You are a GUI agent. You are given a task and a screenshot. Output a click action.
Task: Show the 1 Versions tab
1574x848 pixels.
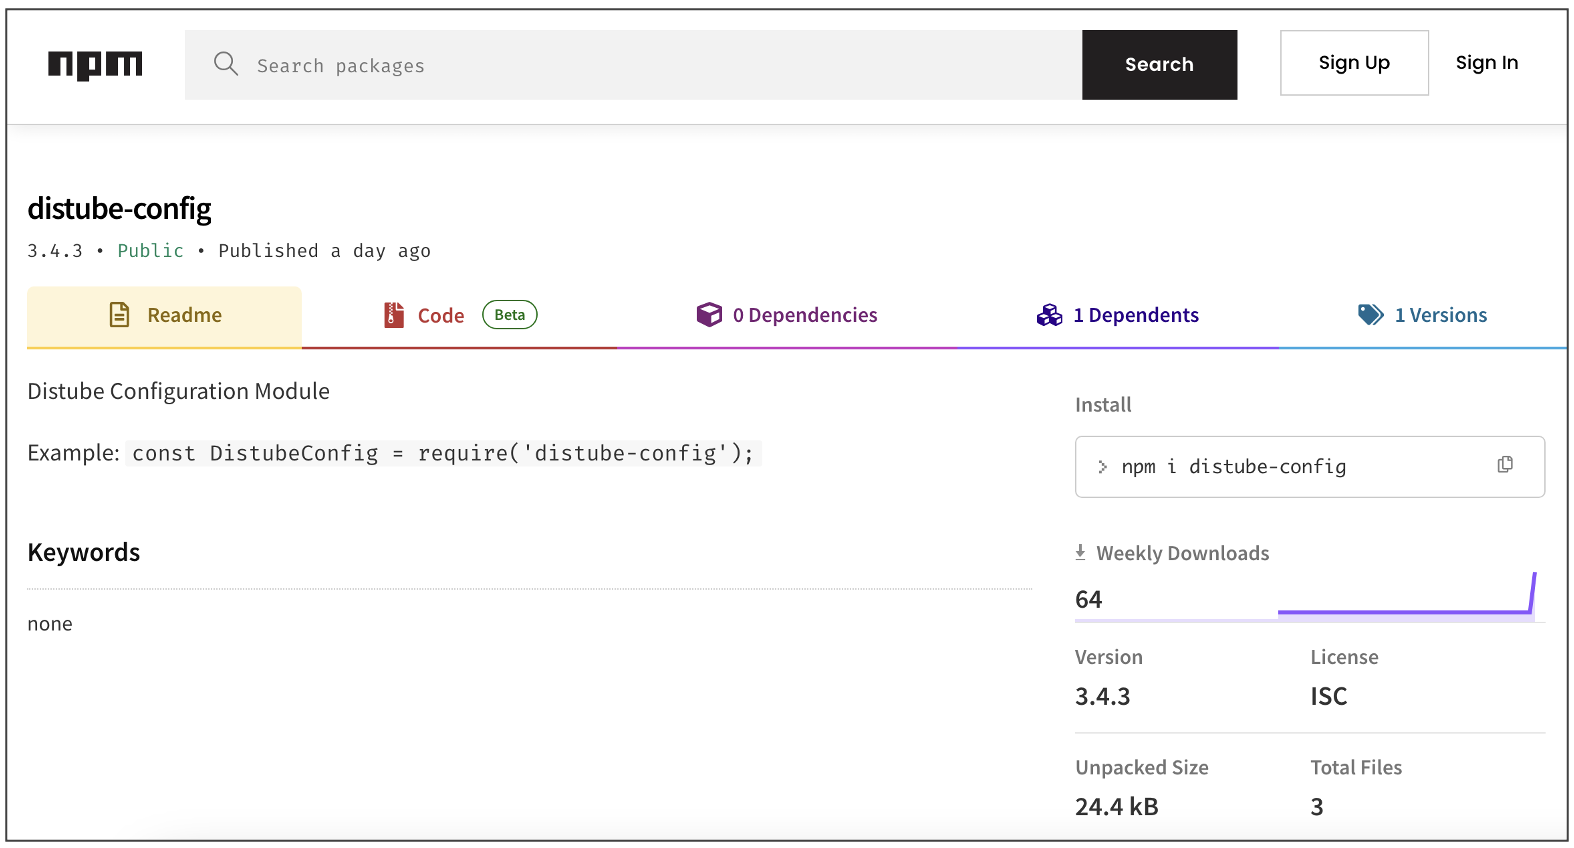pyautogui.click(x=1440, y=316)
